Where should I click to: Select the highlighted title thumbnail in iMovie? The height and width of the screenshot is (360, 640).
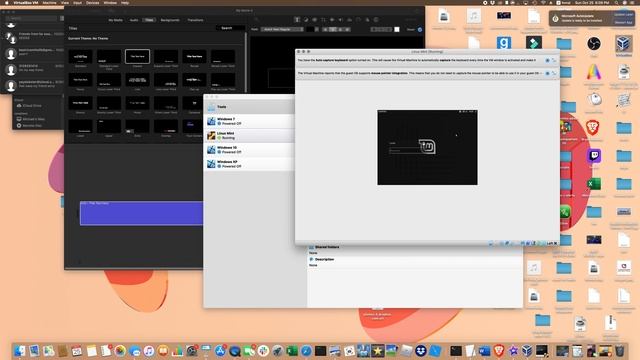(138, 56)
